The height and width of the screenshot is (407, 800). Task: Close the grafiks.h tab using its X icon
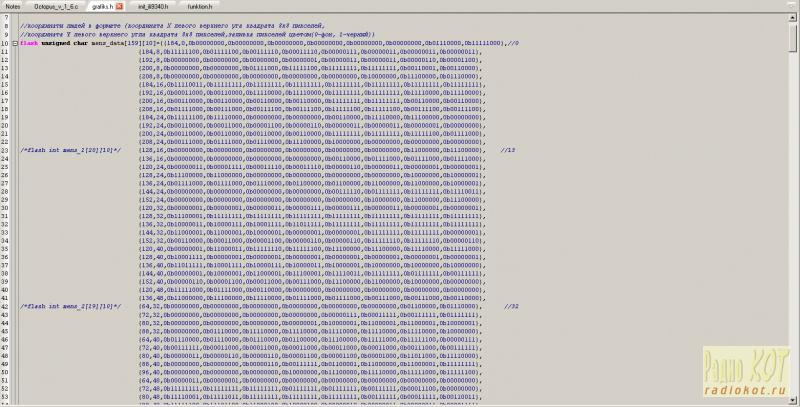tap(119, 6)
